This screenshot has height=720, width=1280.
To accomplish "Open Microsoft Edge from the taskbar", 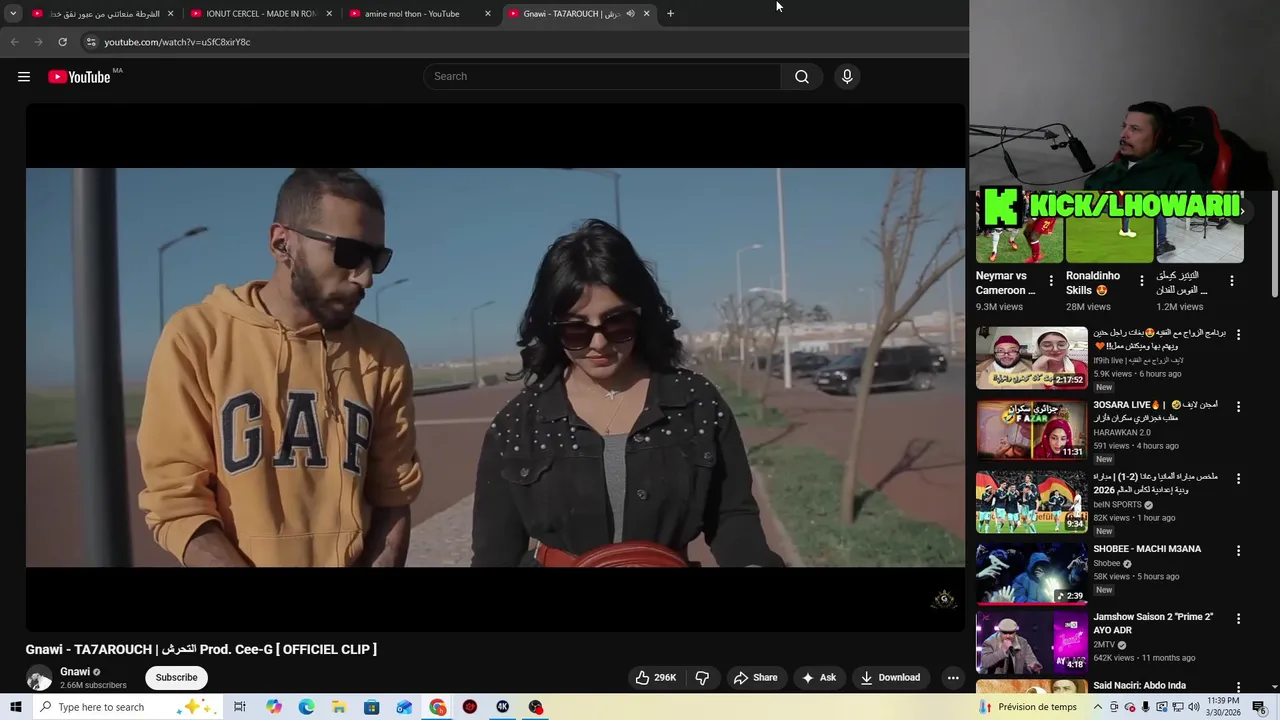I will pyautogui.click(x=307, y=707).
